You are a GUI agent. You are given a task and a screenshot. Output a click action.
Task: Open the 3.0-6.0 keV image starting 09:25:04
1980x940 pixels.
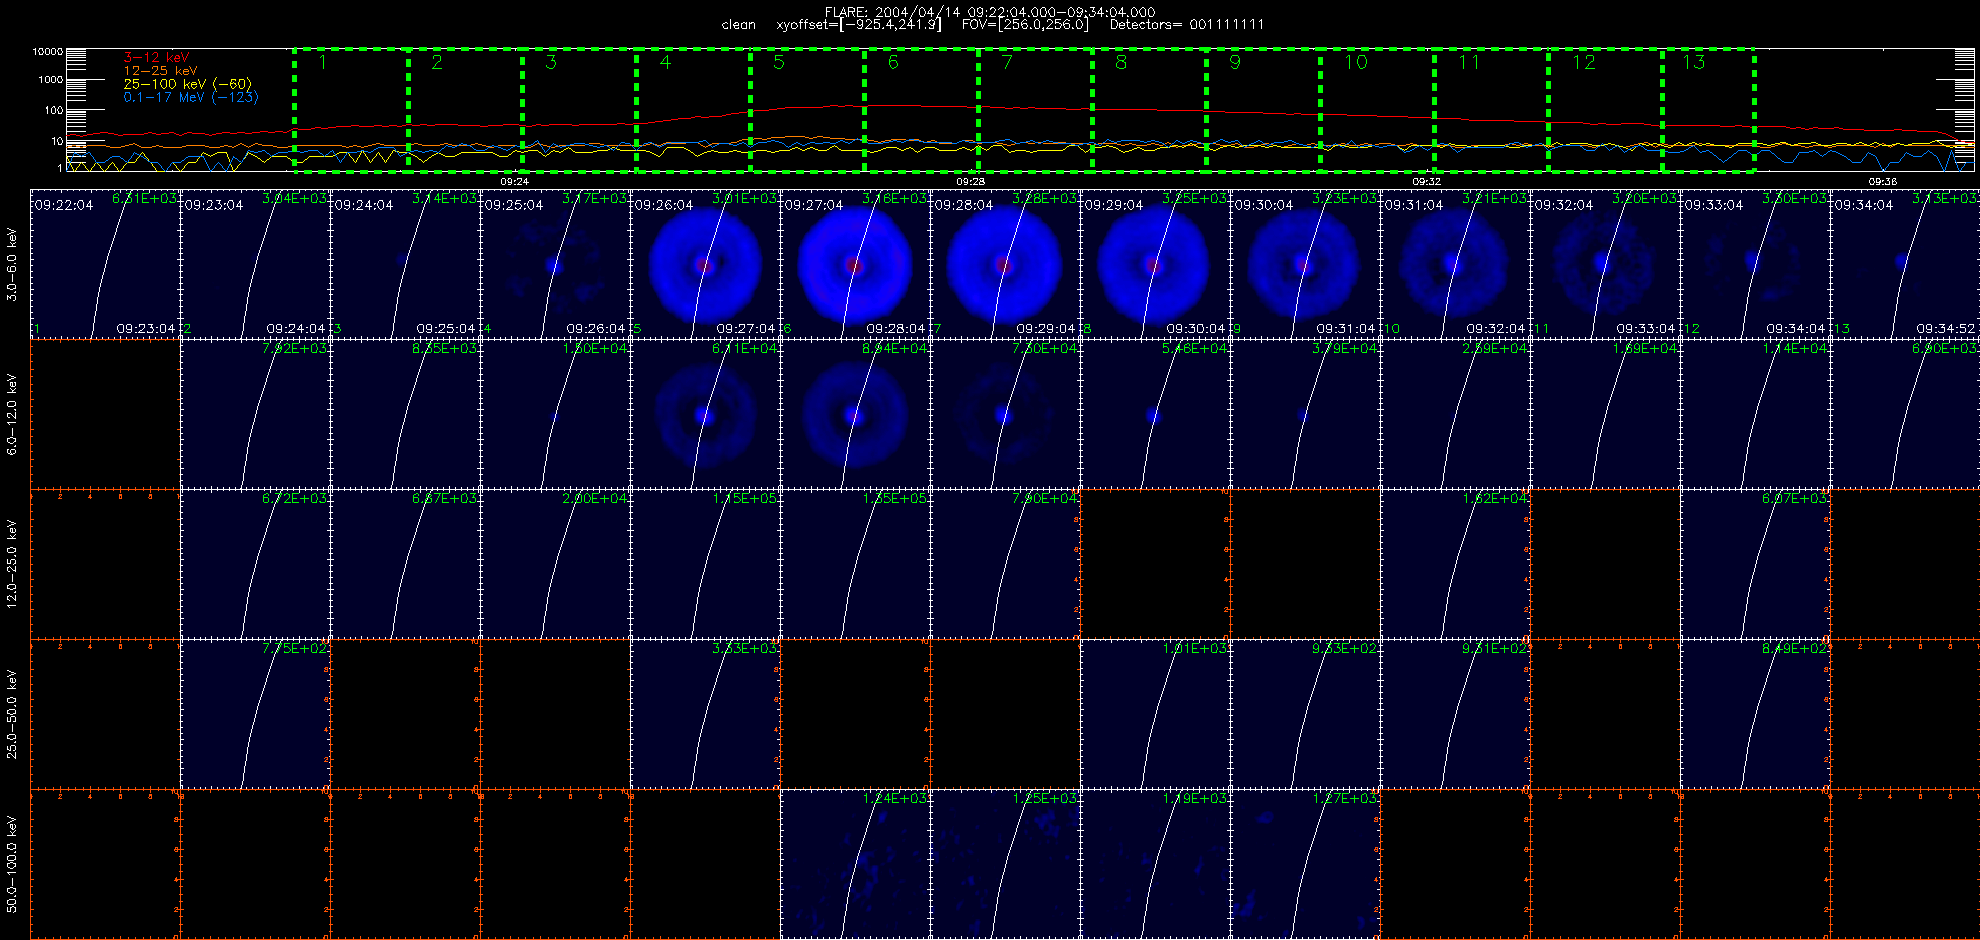click(555, 264)
